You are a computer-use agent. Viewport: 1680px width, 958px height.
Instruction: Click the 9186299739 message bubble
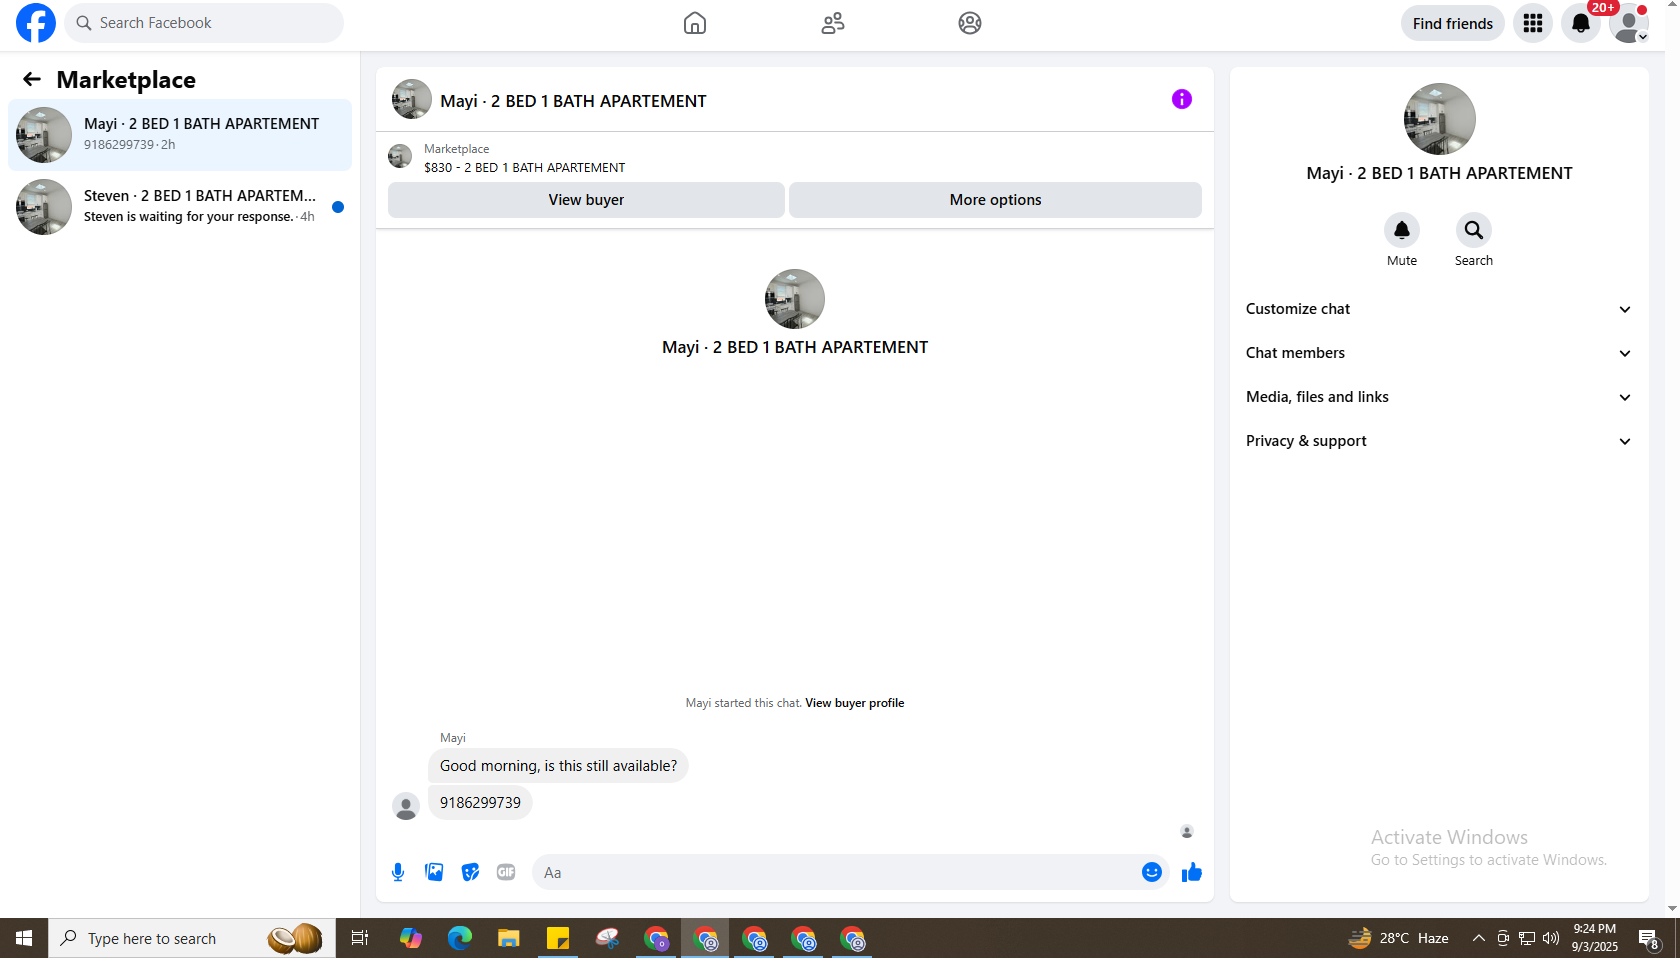coord(480,803)
